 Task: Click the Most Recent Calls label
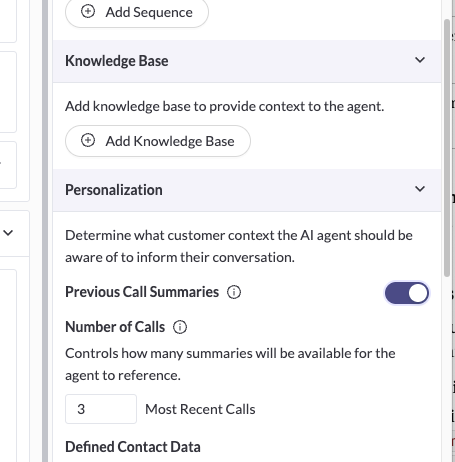click(200, 409)
